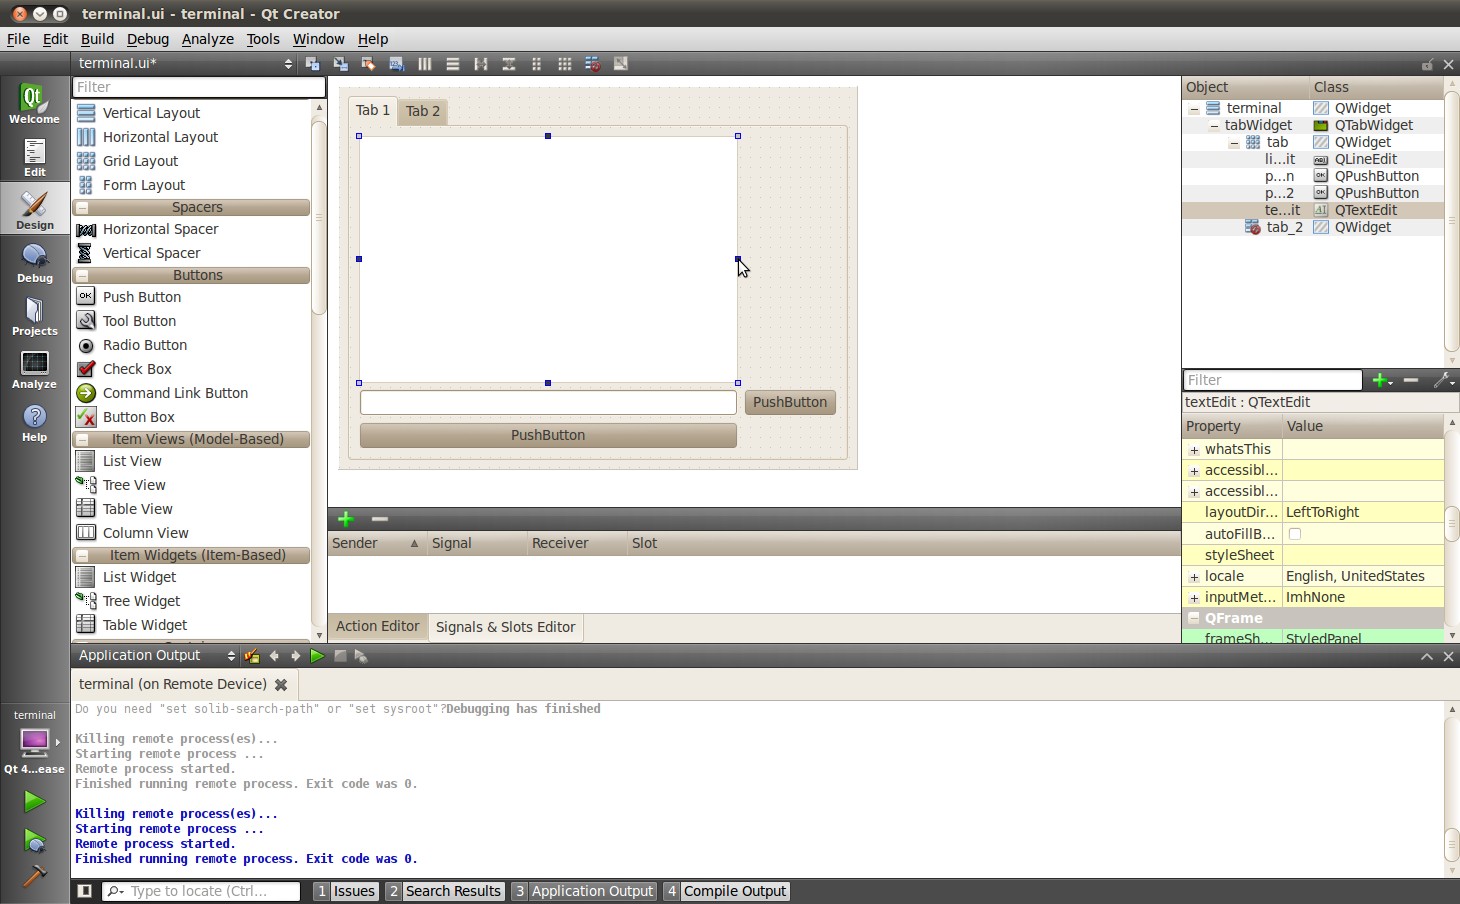
Task: Close the terminal (on Remote Device) output tab
Action: coord(281,685)
